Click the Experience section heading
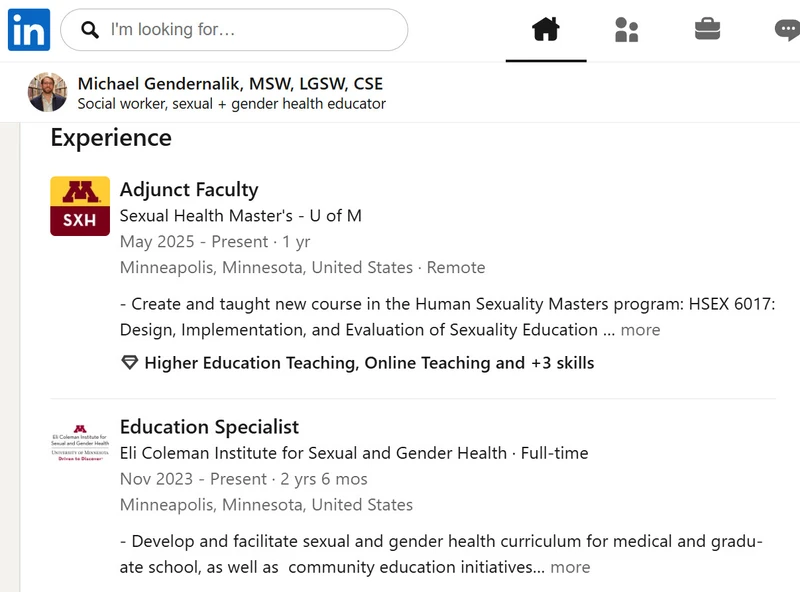 (111, 138)
